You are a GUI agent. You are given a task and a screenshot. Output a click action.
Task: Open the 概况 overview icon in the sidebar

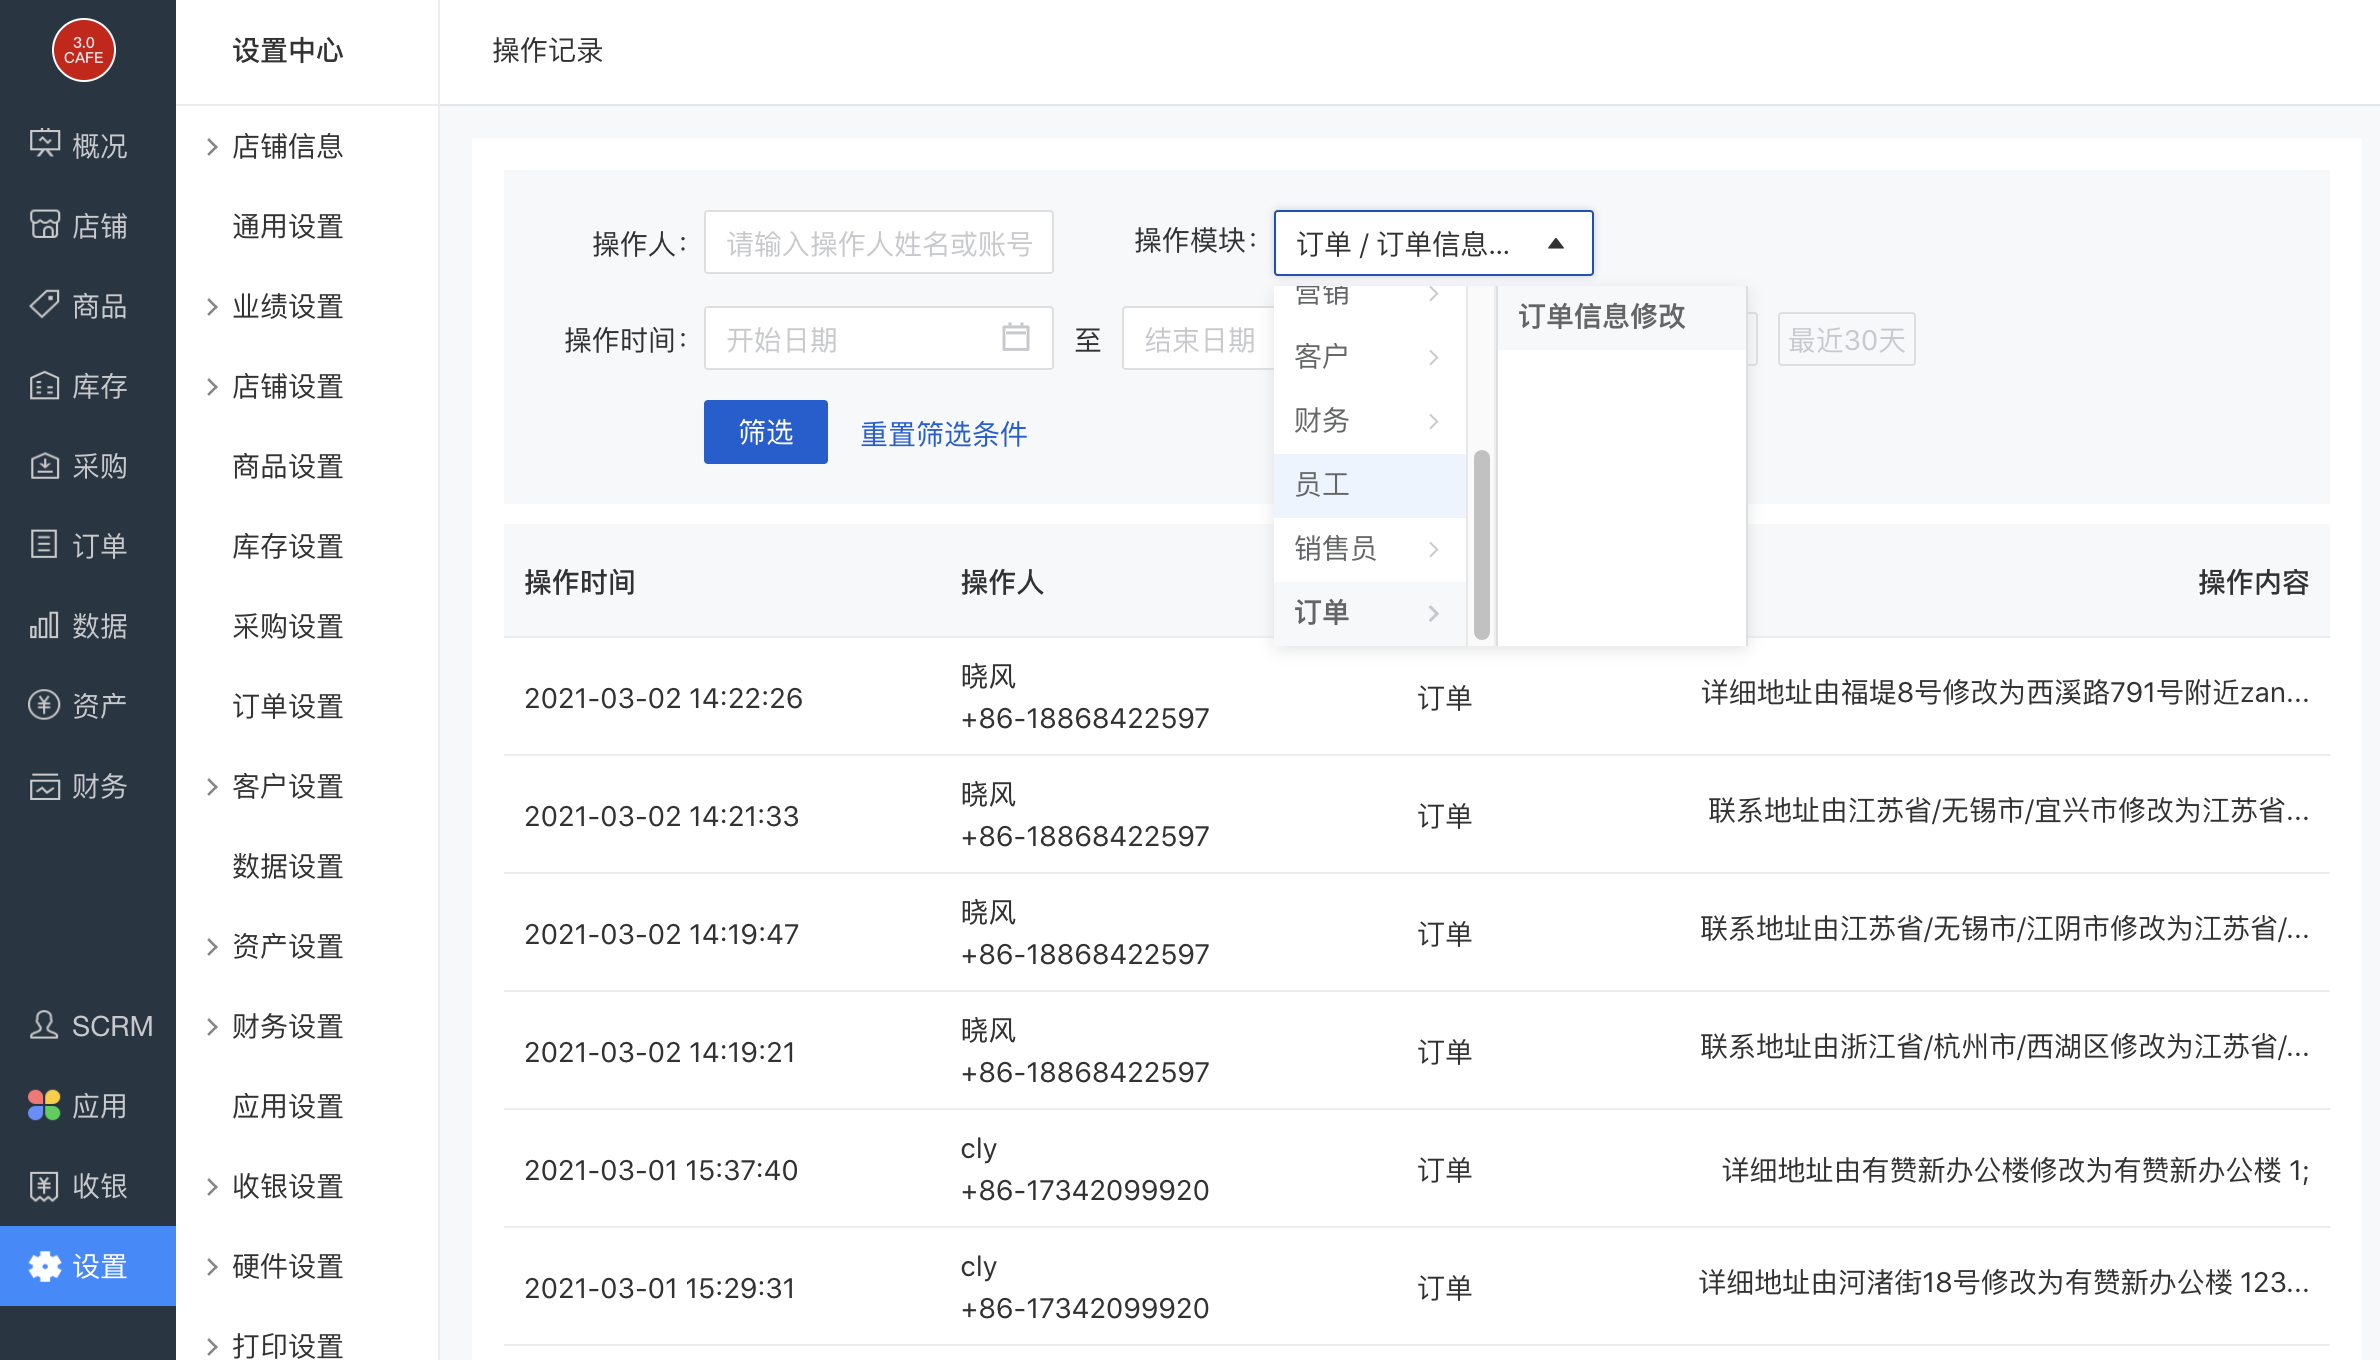coord(44,144)
